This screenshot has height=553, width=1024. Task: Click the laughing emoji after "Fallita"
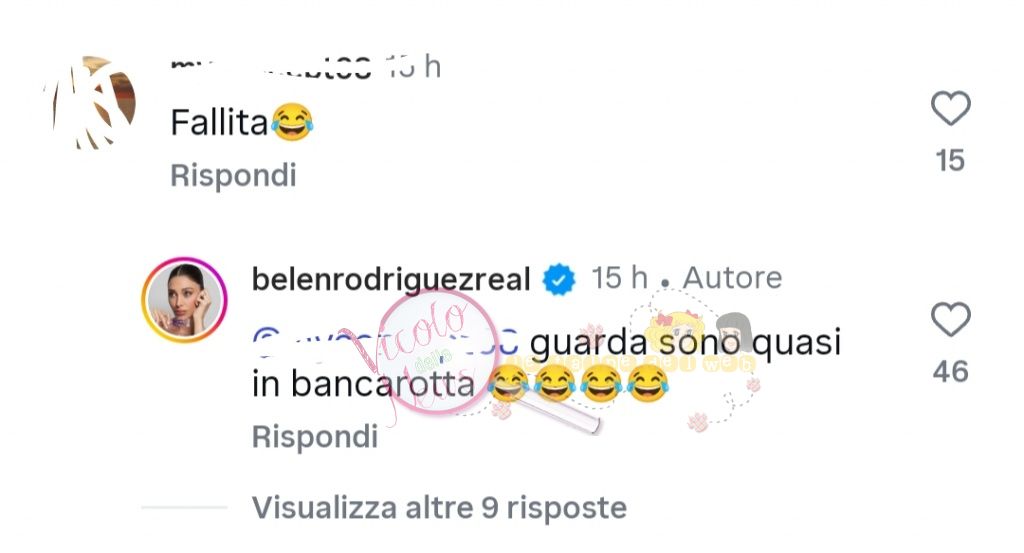pos(292,122)
